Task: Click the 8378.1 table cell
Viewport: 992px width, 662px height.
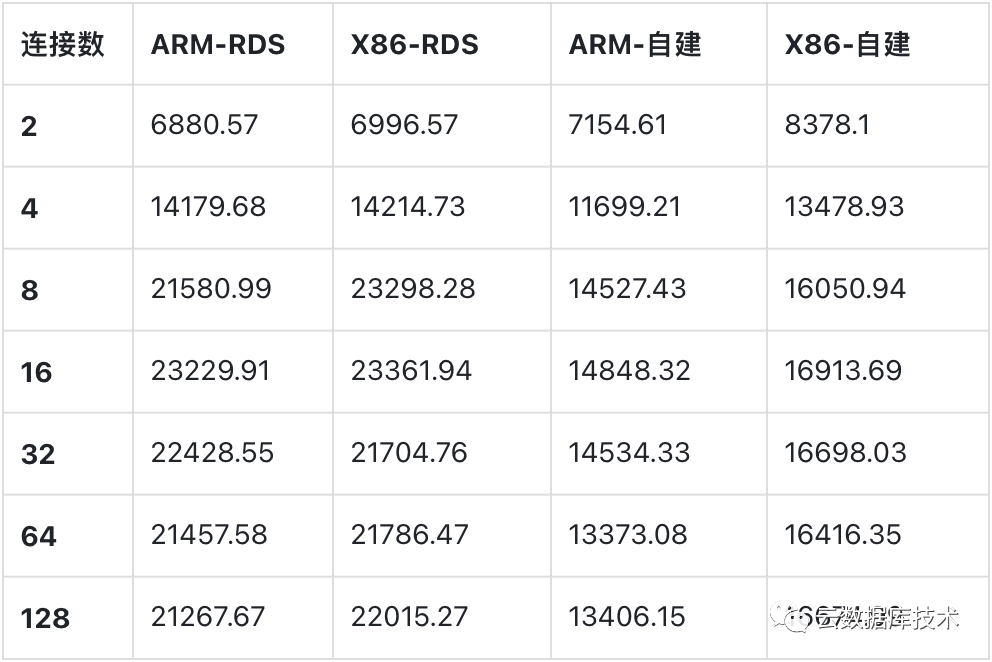Action: 828,125
